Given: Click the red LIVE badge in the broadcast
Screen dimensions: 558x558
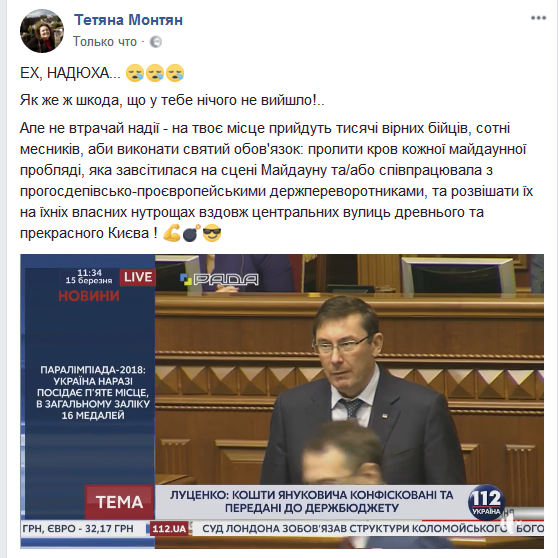Looking at the screenshot, I should tap(138, 277).
